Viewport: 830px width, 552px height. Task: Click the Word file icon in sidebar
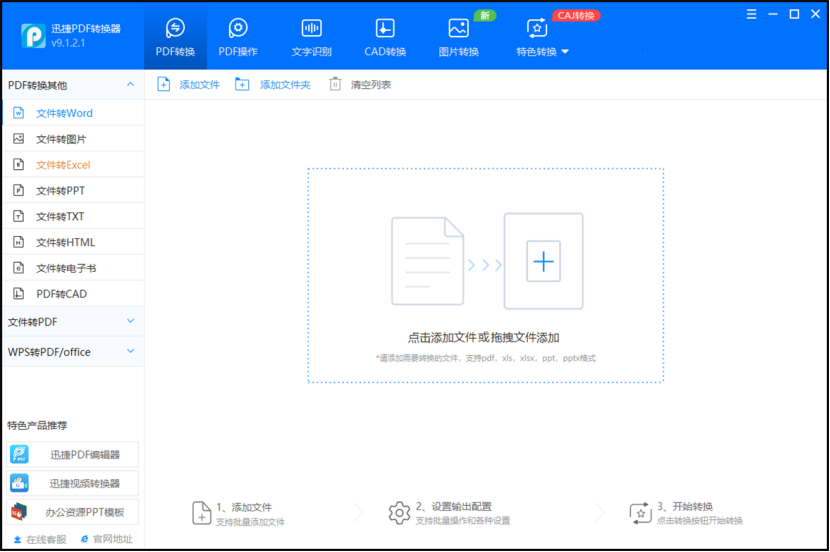point(19,113)
